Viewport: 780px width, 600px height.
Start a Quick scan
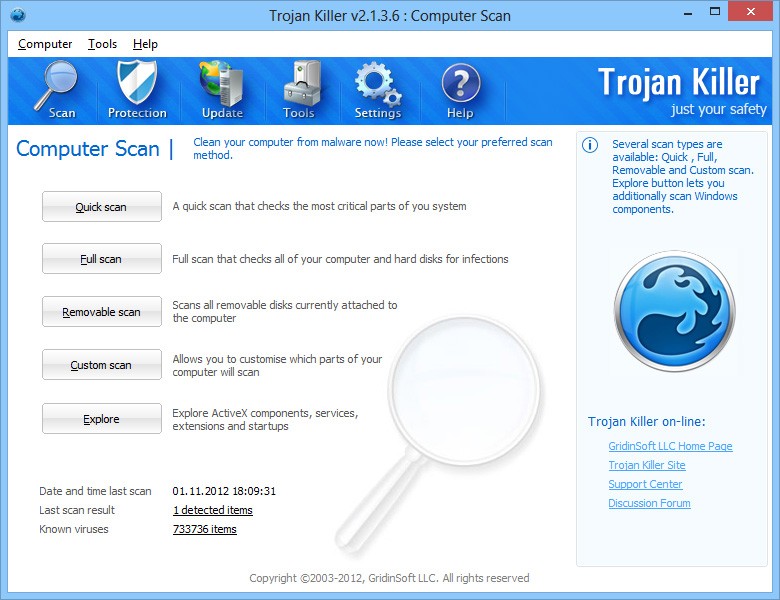(101, 206)
